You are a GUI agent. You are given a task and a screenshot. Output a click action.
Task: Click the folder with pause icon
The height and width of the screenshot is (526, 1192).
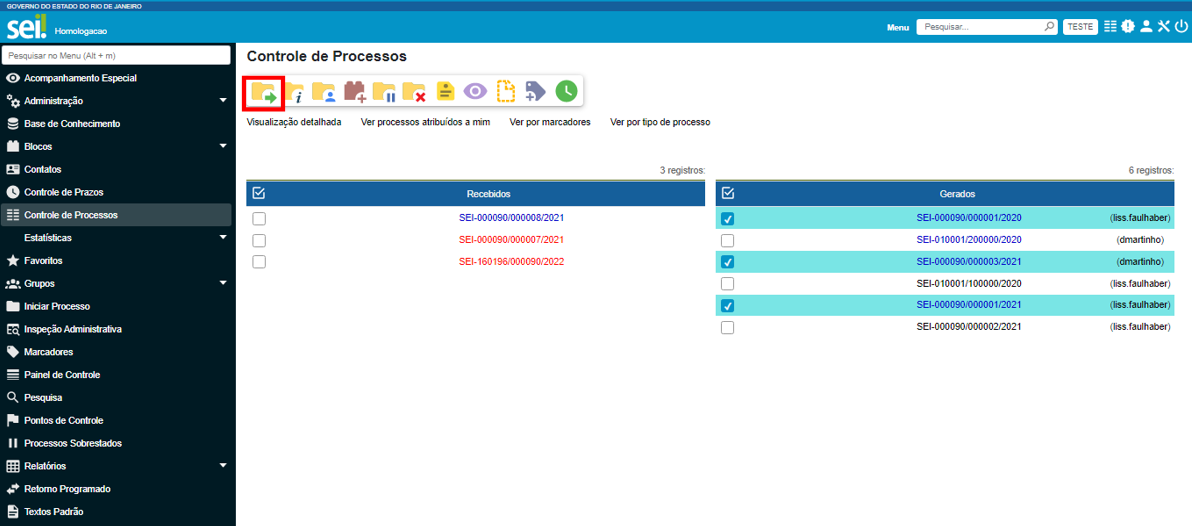pos(384,92)
